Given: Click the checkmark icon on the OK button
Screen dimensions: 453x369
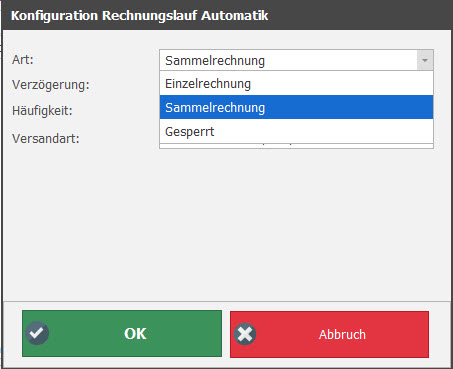Looking at the screenshot, I should click(x=37, y=333).
